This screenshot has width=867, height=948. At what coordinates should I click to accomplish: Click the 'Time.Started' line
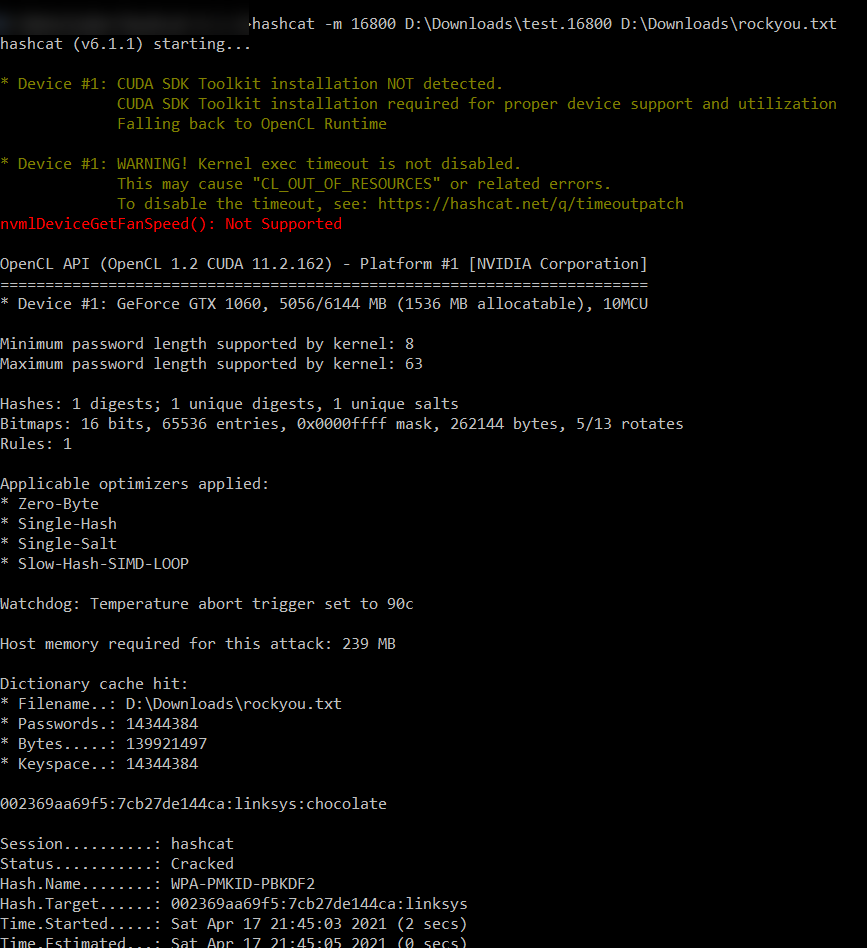(x=234, y=924)
